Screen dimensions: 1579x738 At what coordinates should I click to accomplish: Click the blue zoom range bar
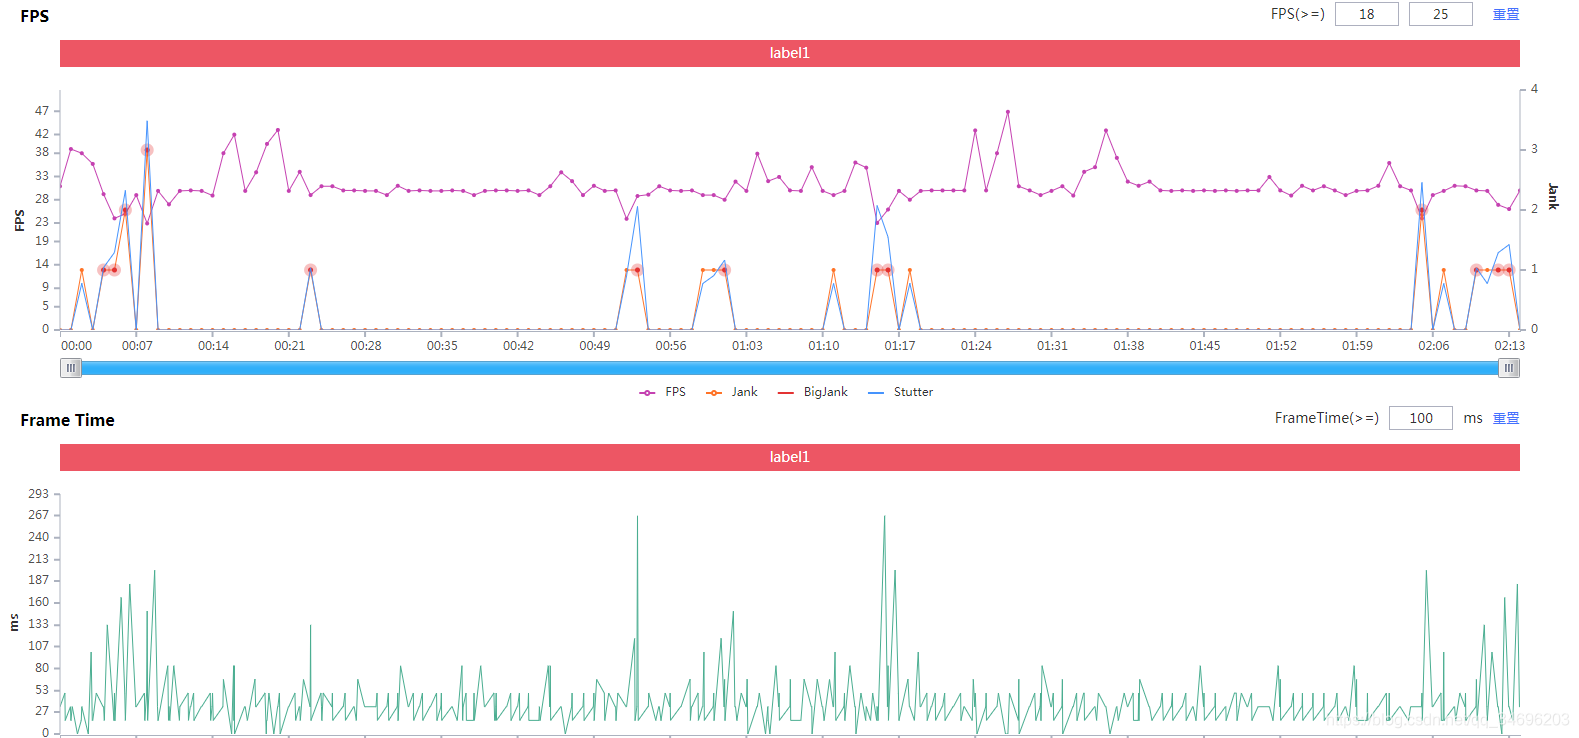coord(789,368)
